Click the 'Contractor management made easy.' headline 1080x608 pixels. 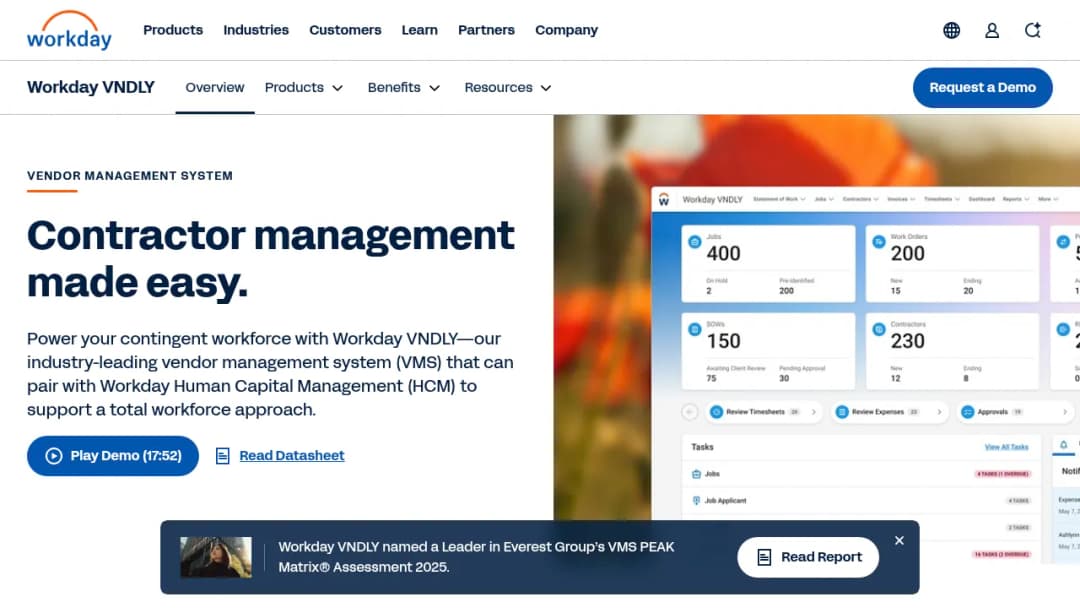(x=271, y=259)
